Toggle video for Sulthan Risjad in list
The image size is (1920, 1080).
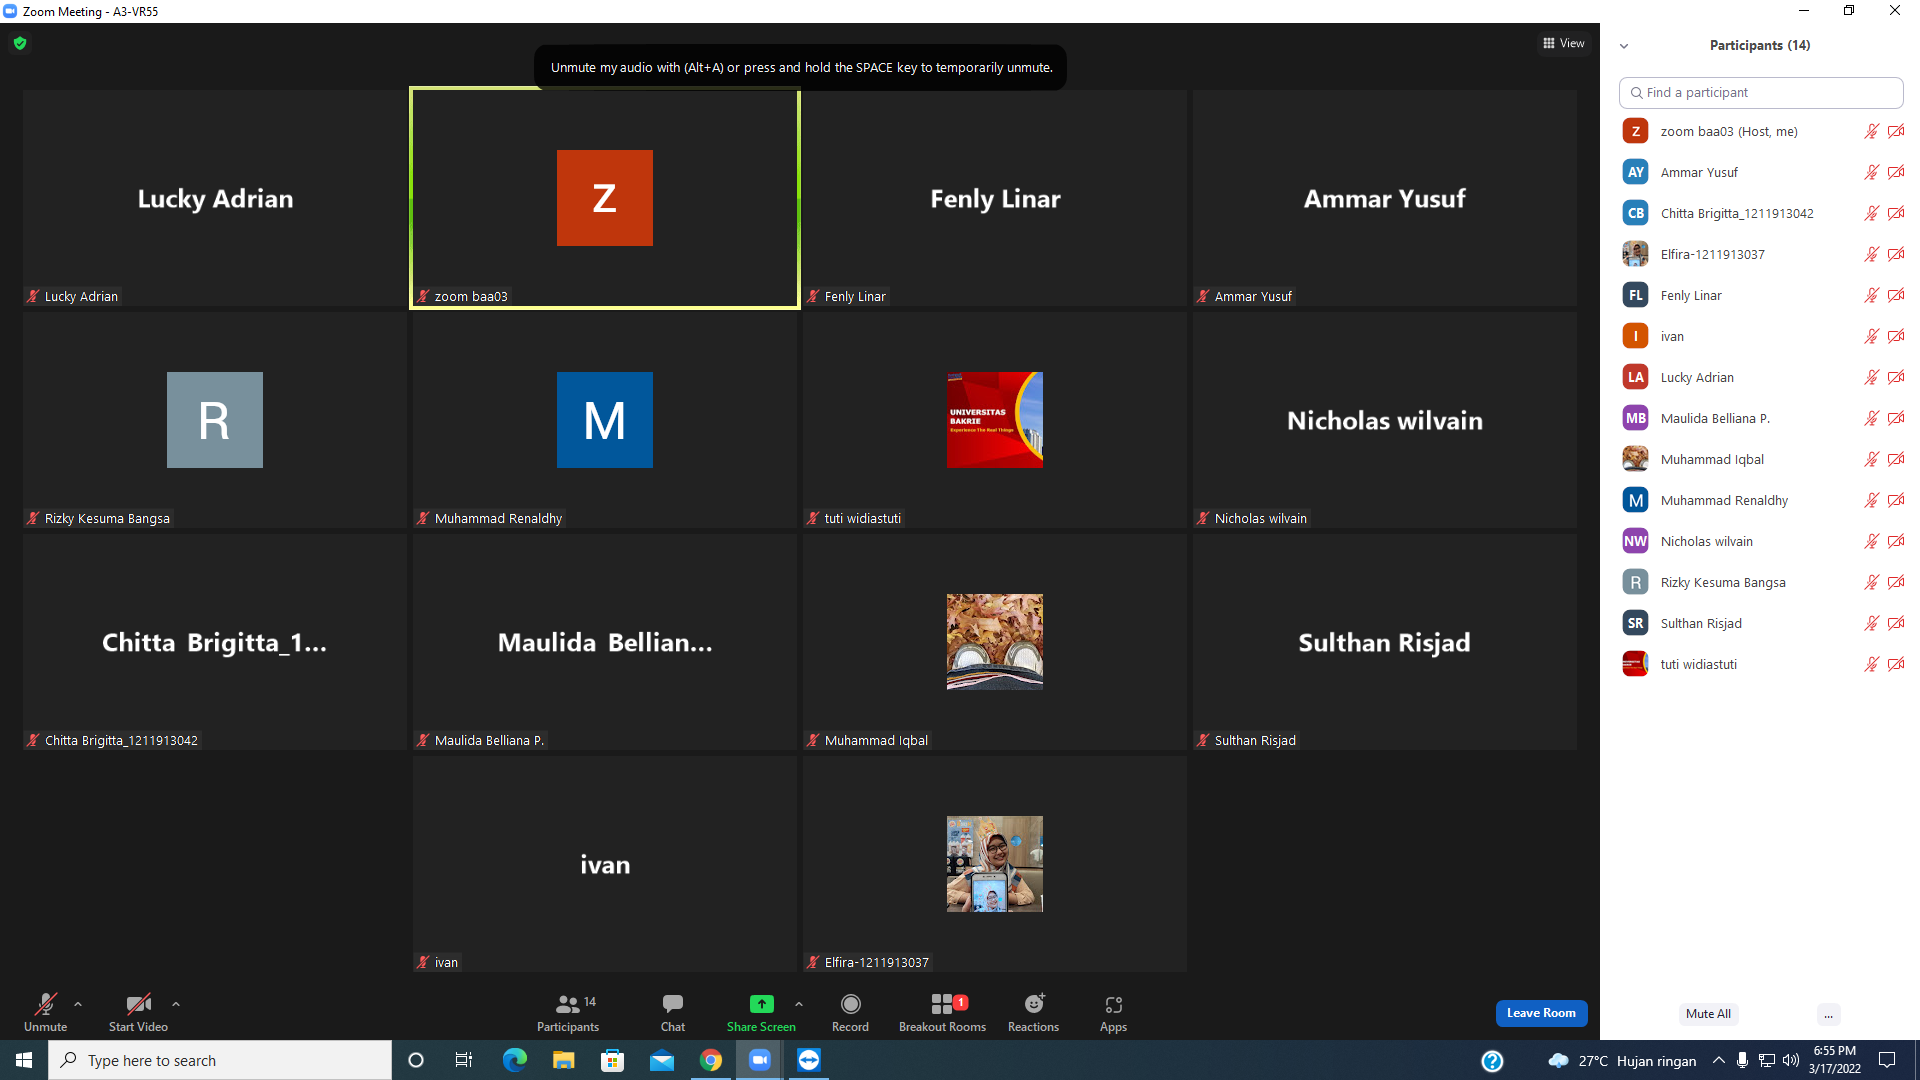1896,623
